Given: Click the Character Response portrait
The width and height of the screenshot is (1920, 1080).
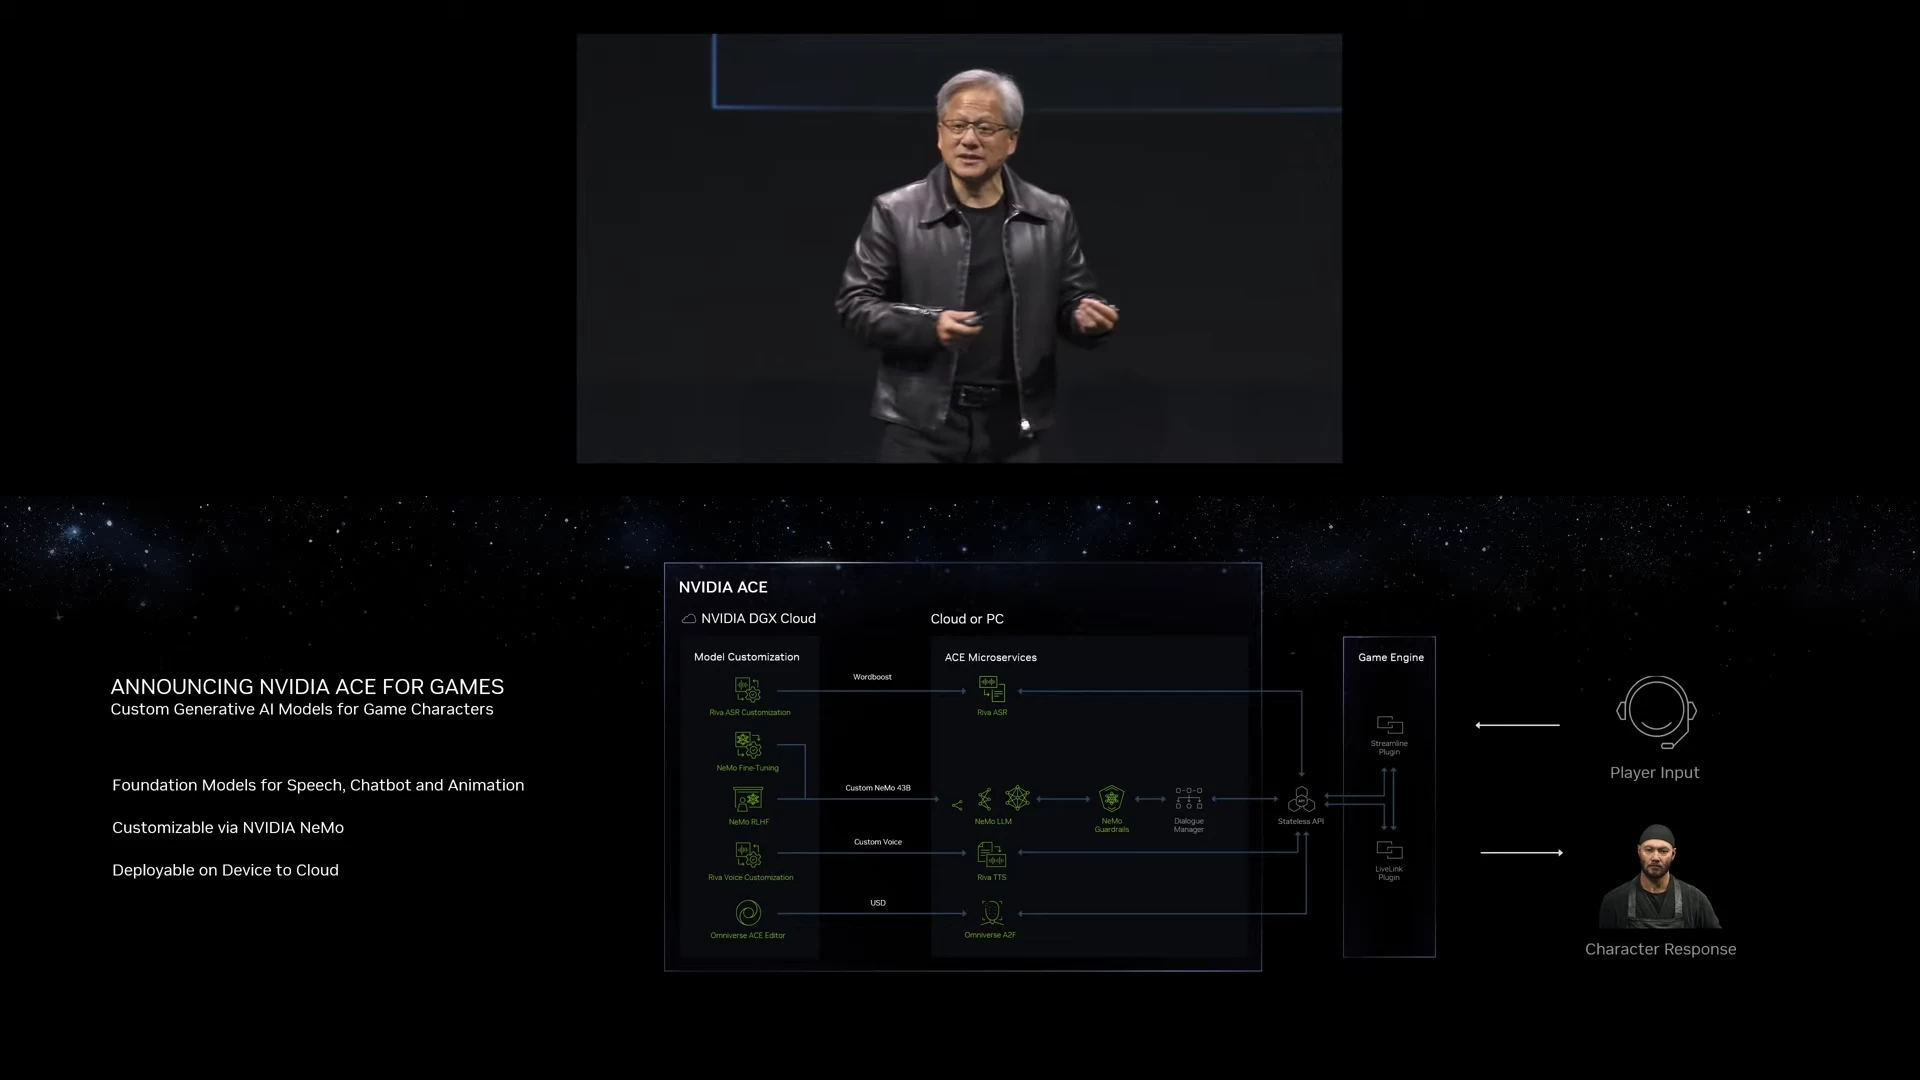Looking at the screenshot, I should pyautogui.click(x=1660, y=877).
